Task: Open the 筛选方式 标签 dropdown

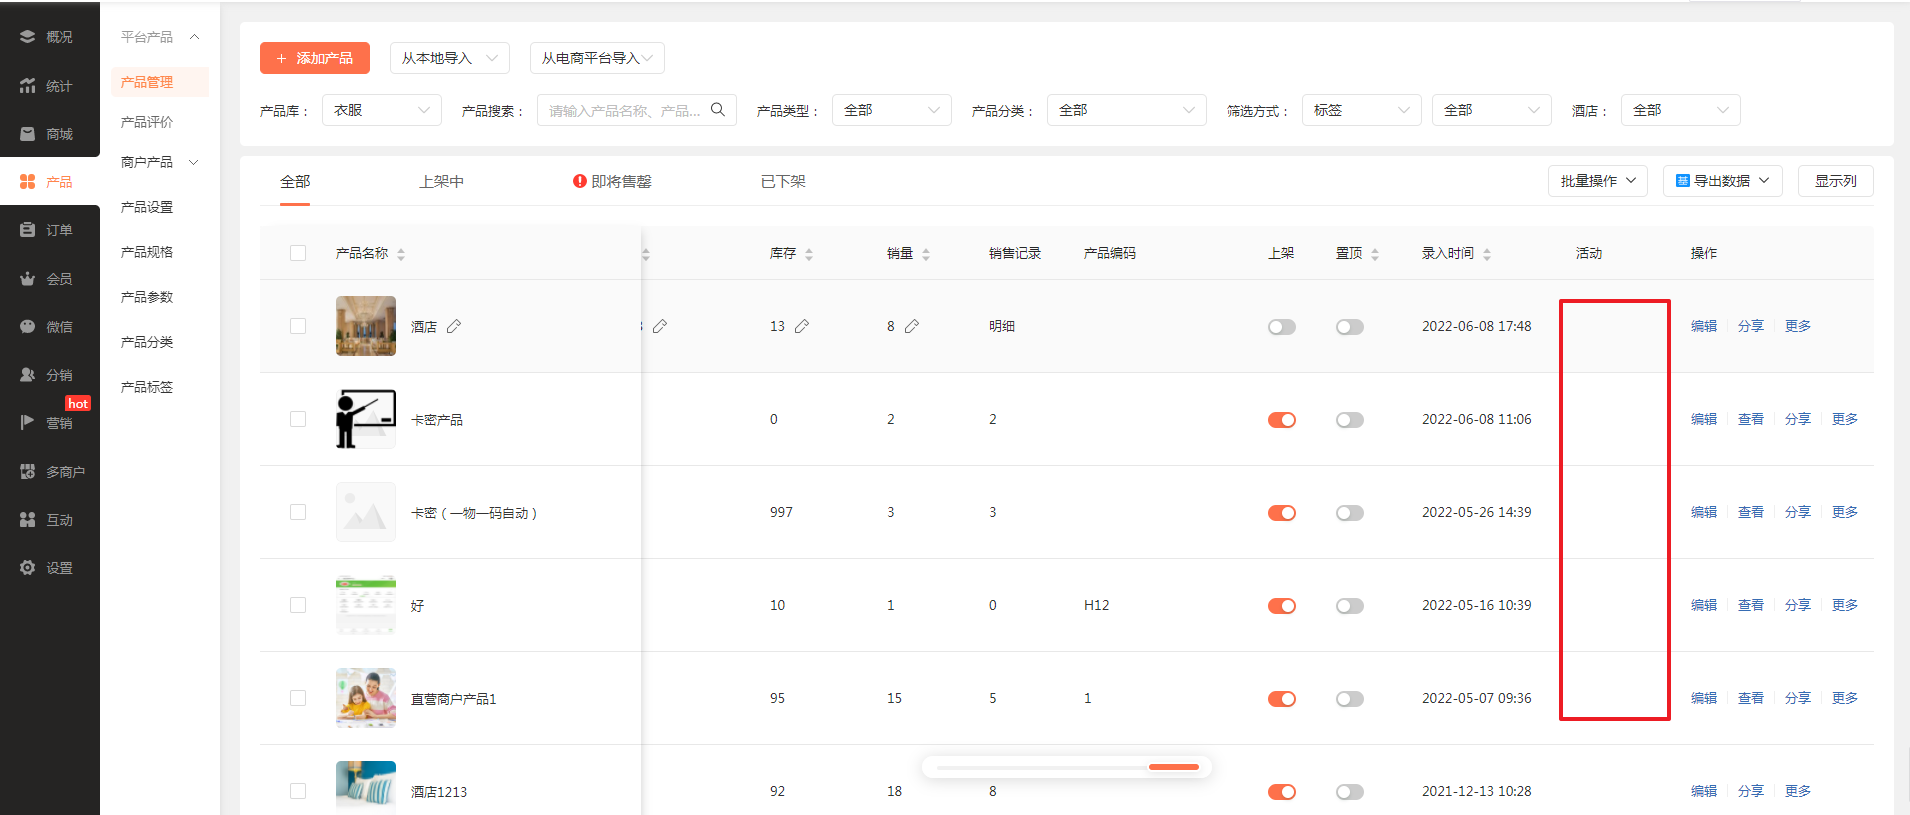Action: (x=1362, y=110)
